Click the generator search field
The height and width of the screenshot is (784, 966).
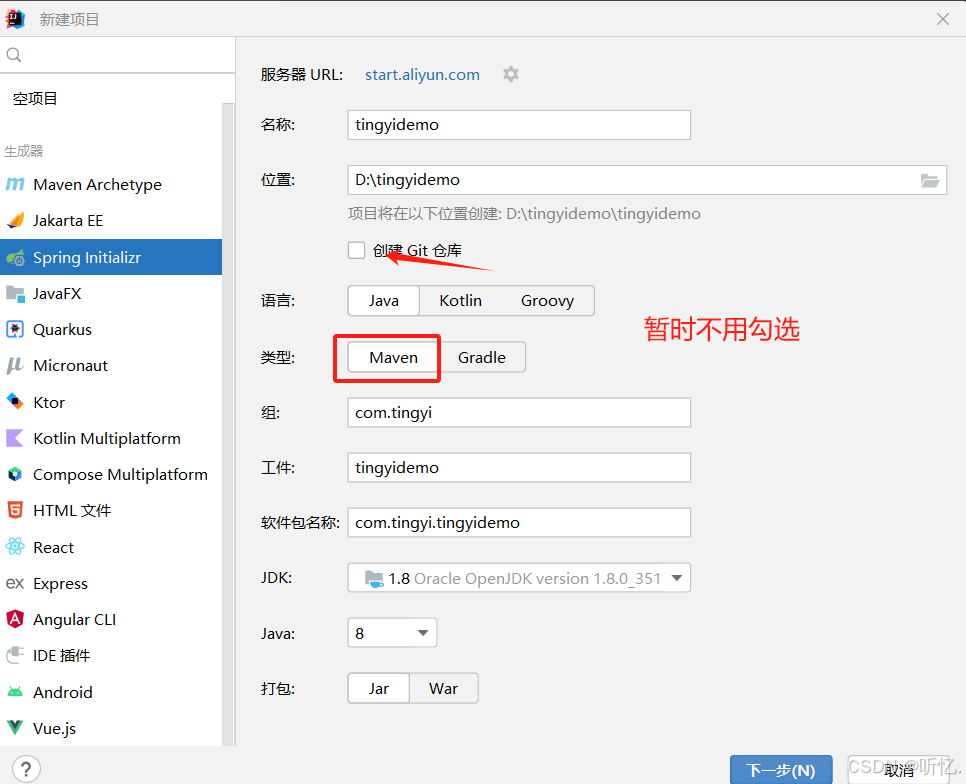[117, 55]
